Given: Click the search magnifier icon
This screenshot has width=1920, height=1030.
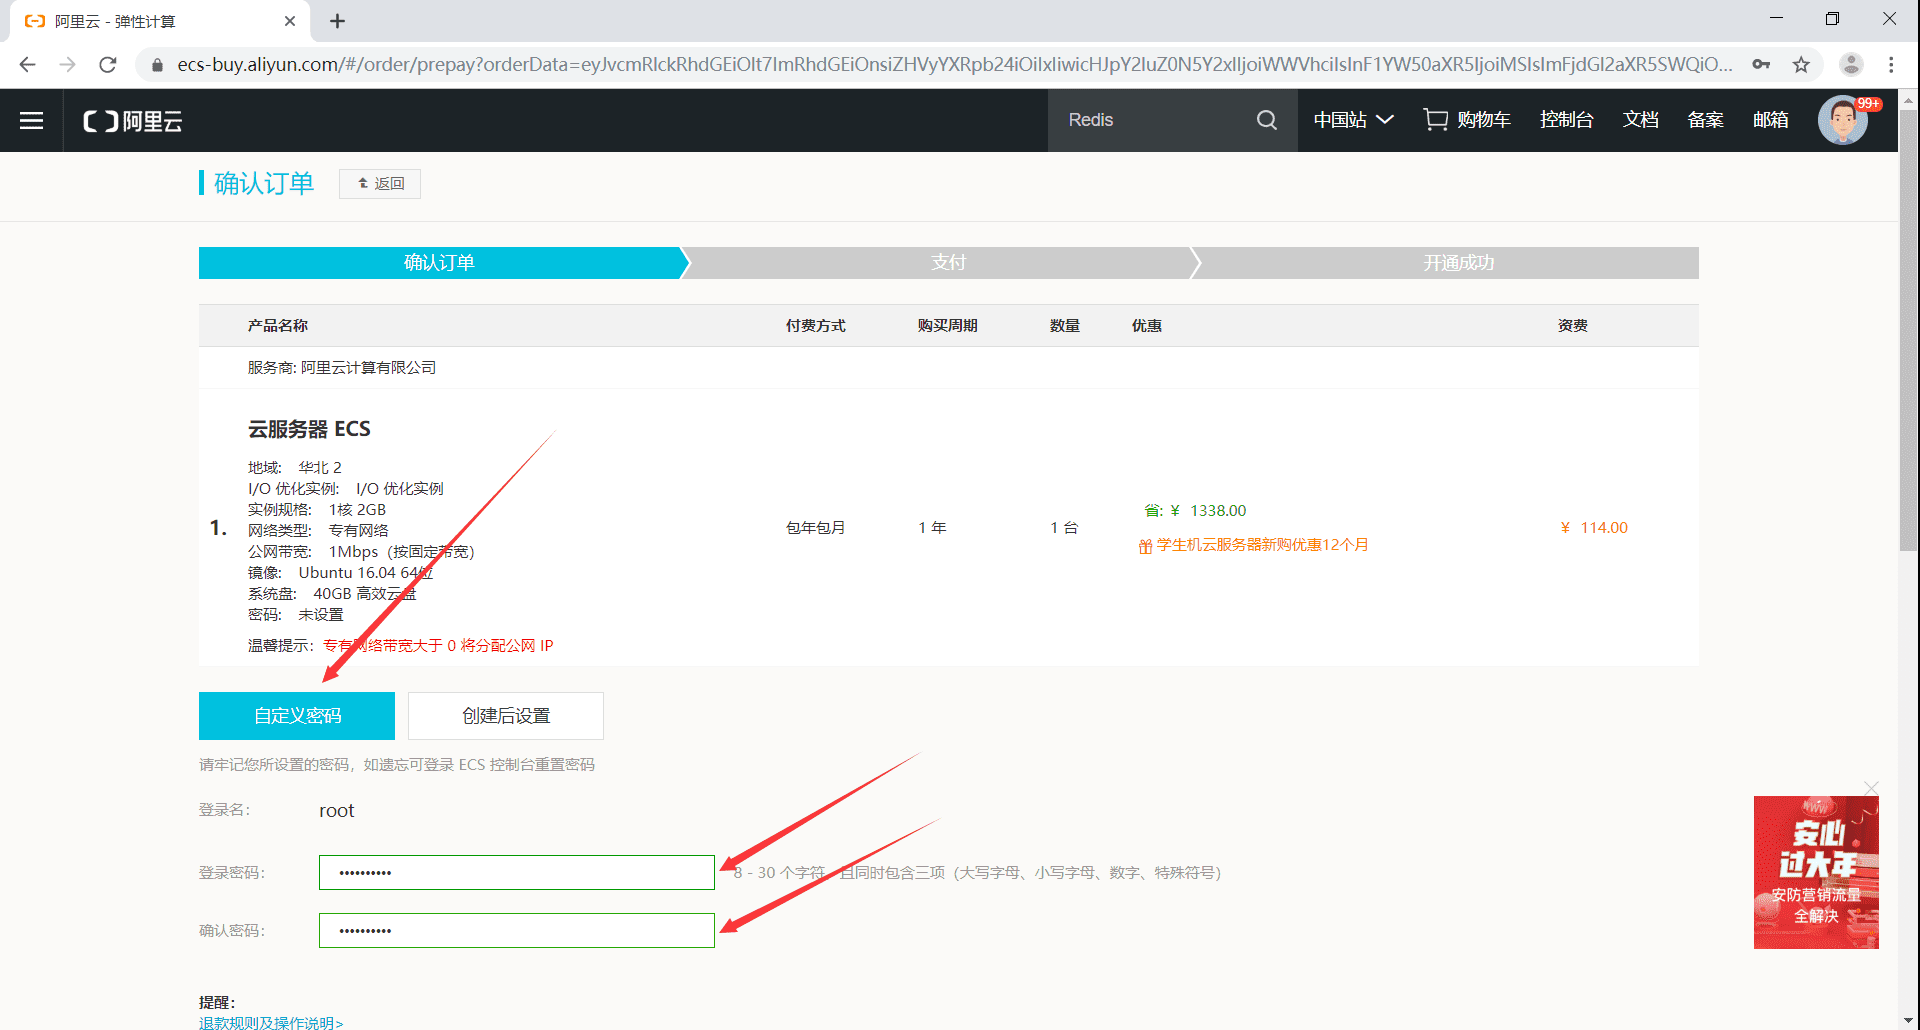Looking at the screenshot, I should tap(1267, 120).
